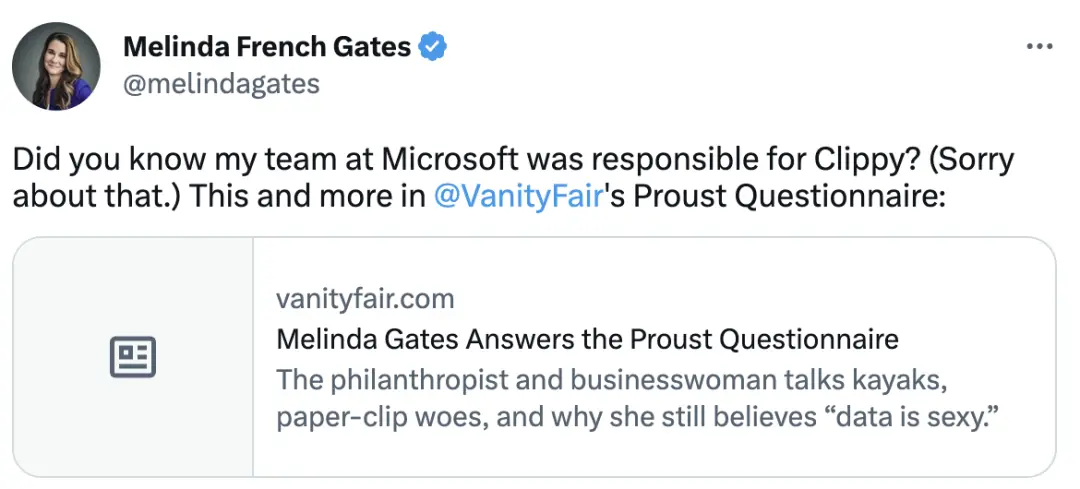
Task: Open the vanityfair.com domain label
Action: tap(365, 299)
